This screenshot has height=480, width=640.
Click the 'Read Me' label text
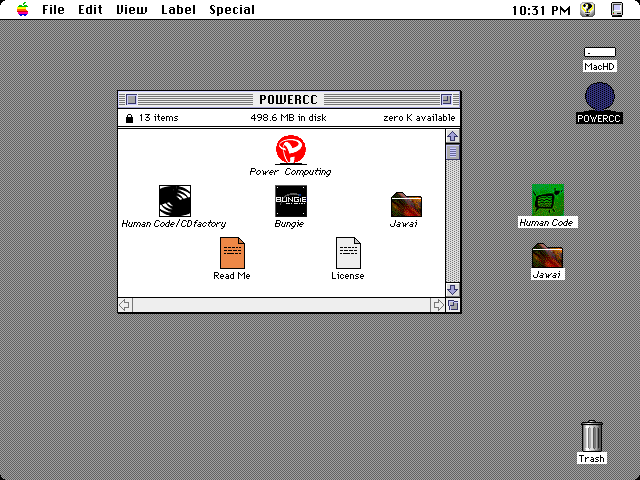(x=232, y=276)
